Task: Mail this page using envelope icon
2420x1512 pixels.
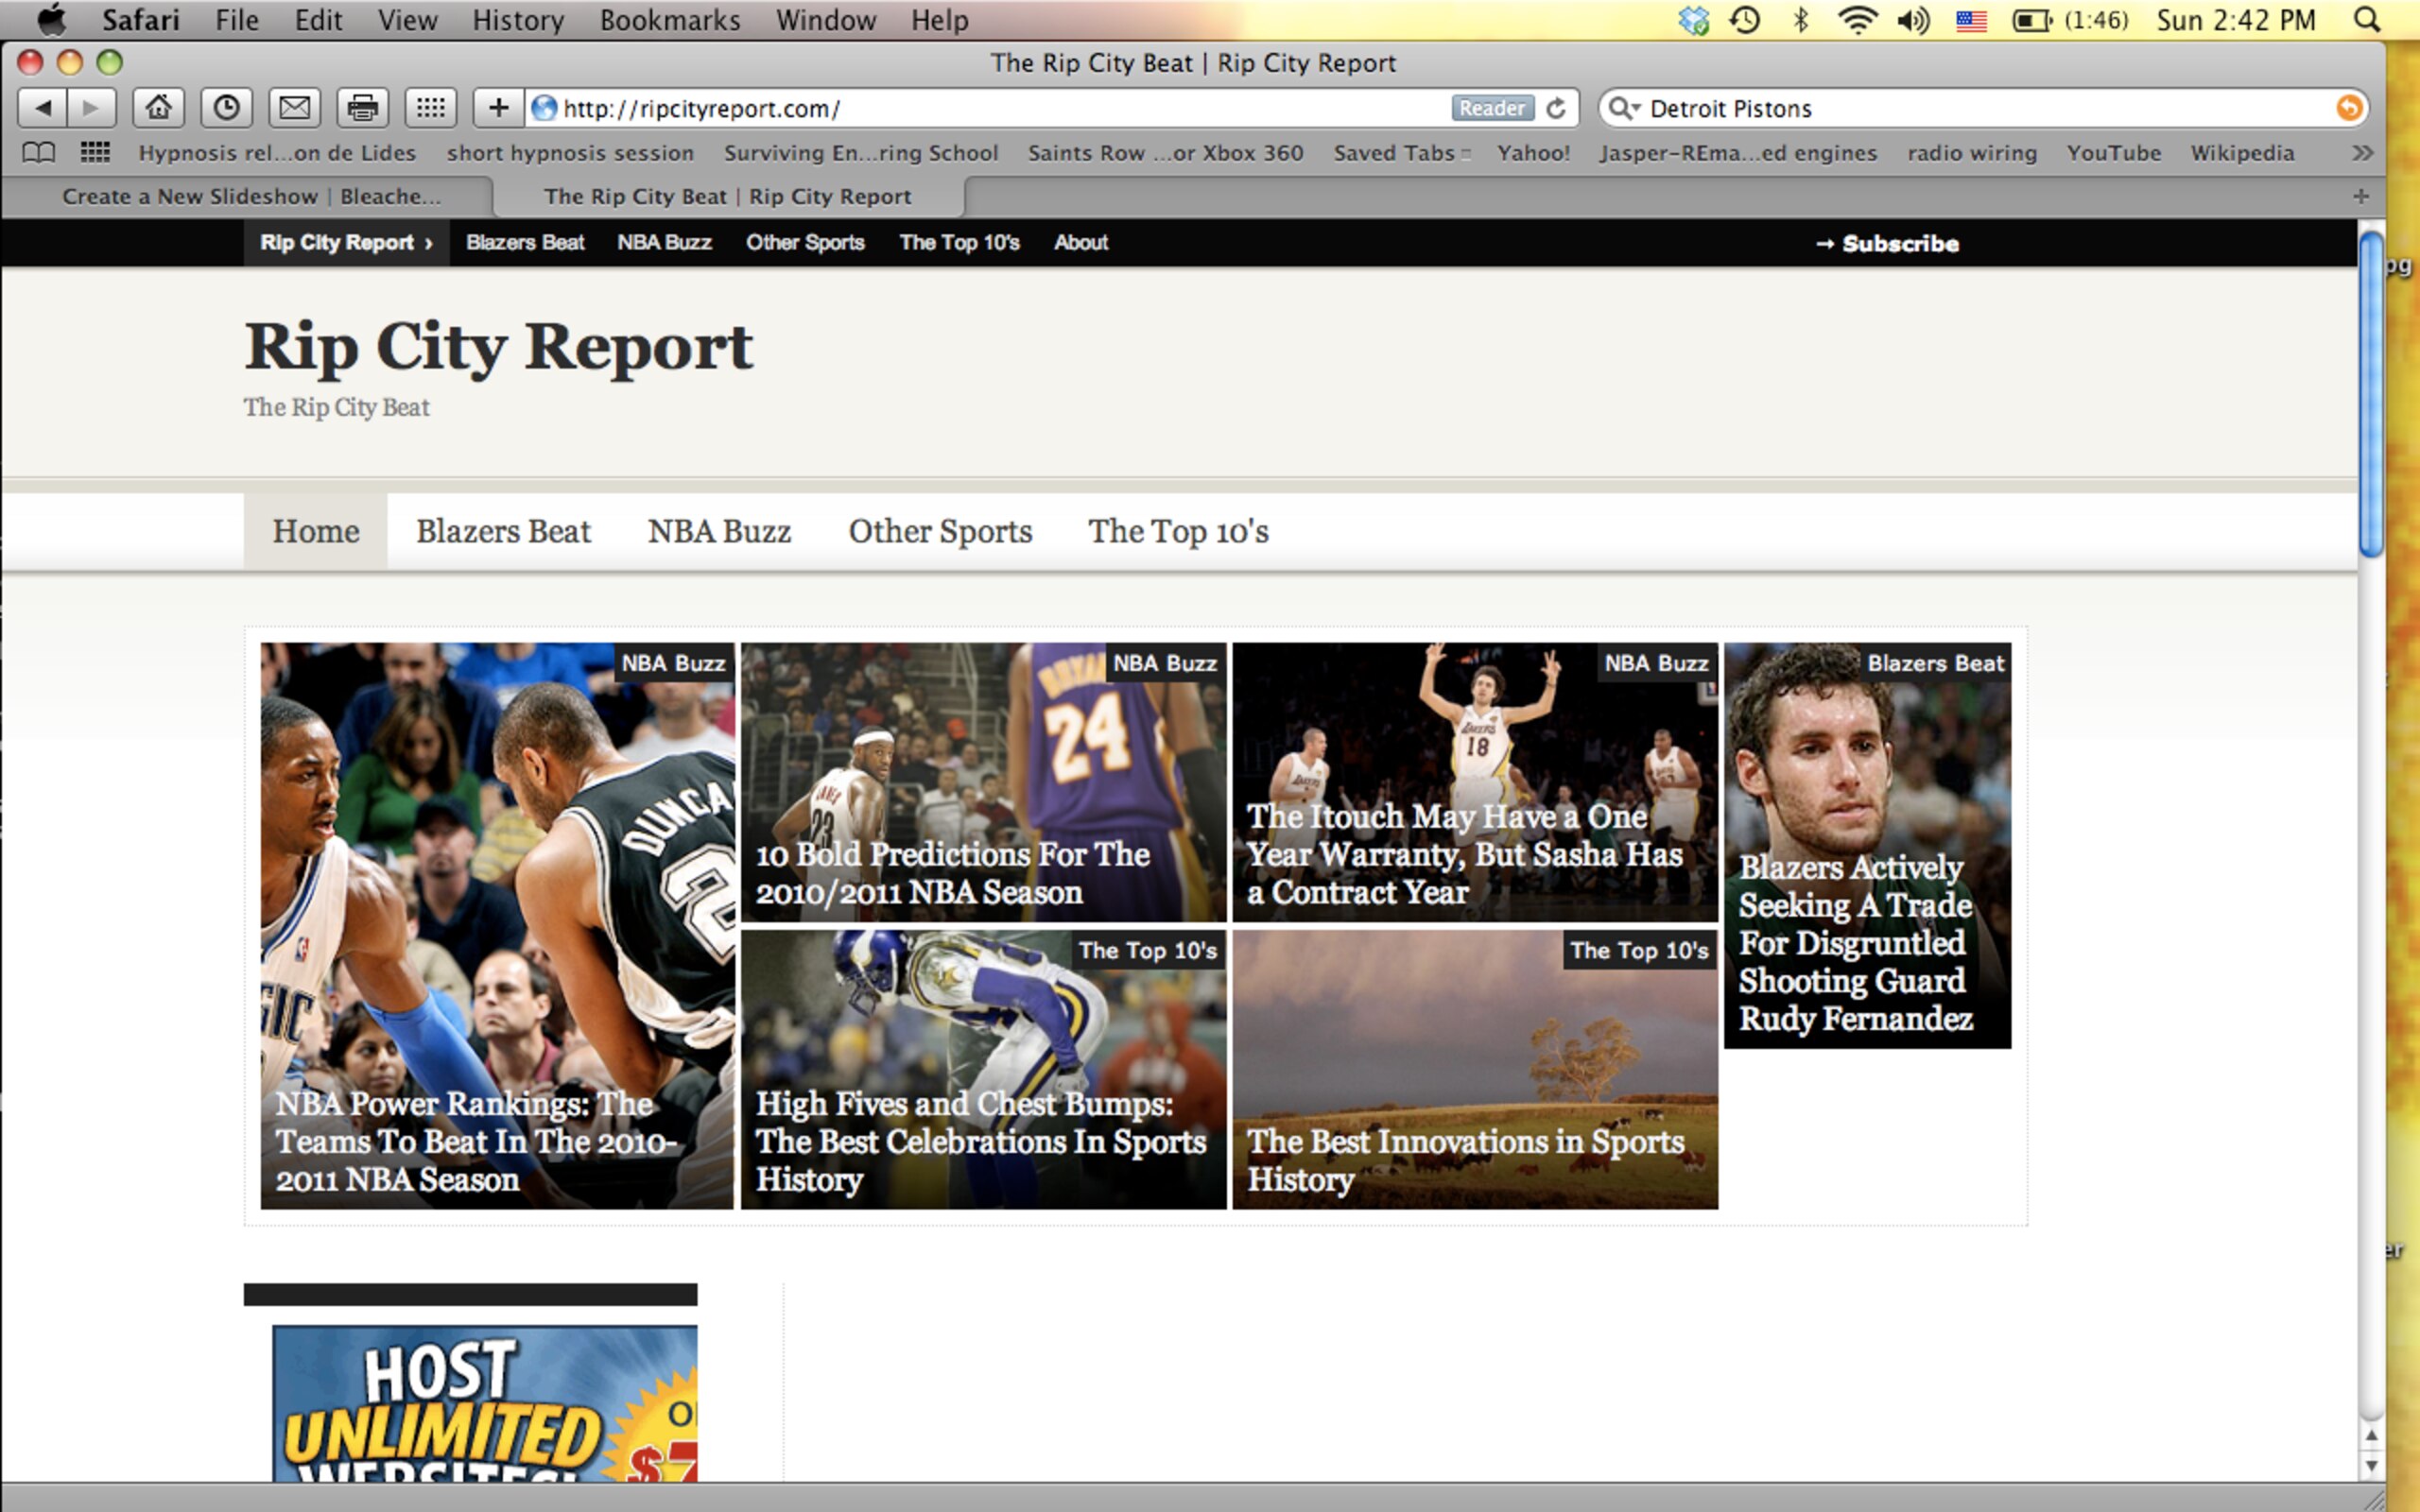Action: [294, 107]
